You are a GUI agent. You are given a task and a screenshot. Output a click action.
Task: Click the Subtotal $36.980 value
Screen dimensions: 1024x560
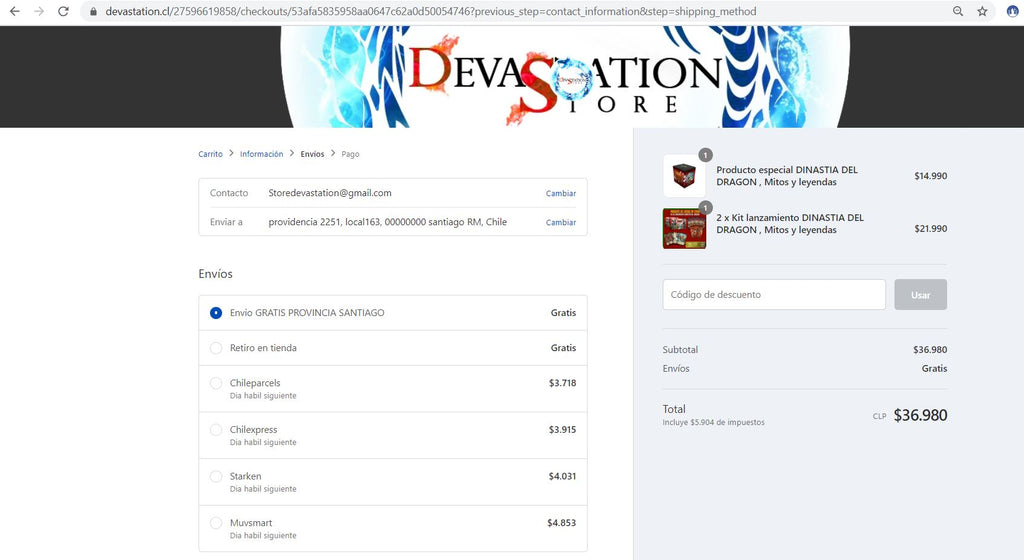pyautogui.click(x=930, y=350)
